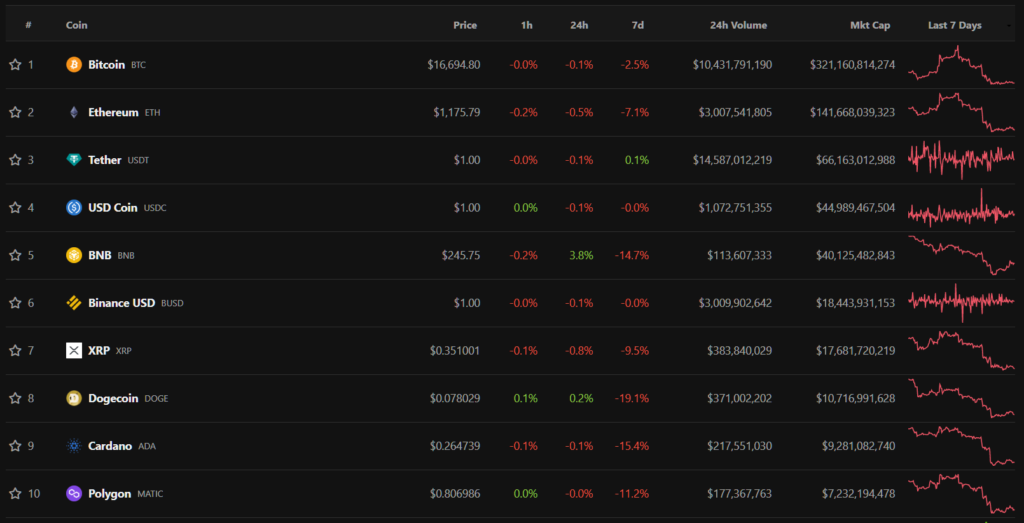Sort by 24h Volume column header
Screen dimensions: 1024x523
738,25
